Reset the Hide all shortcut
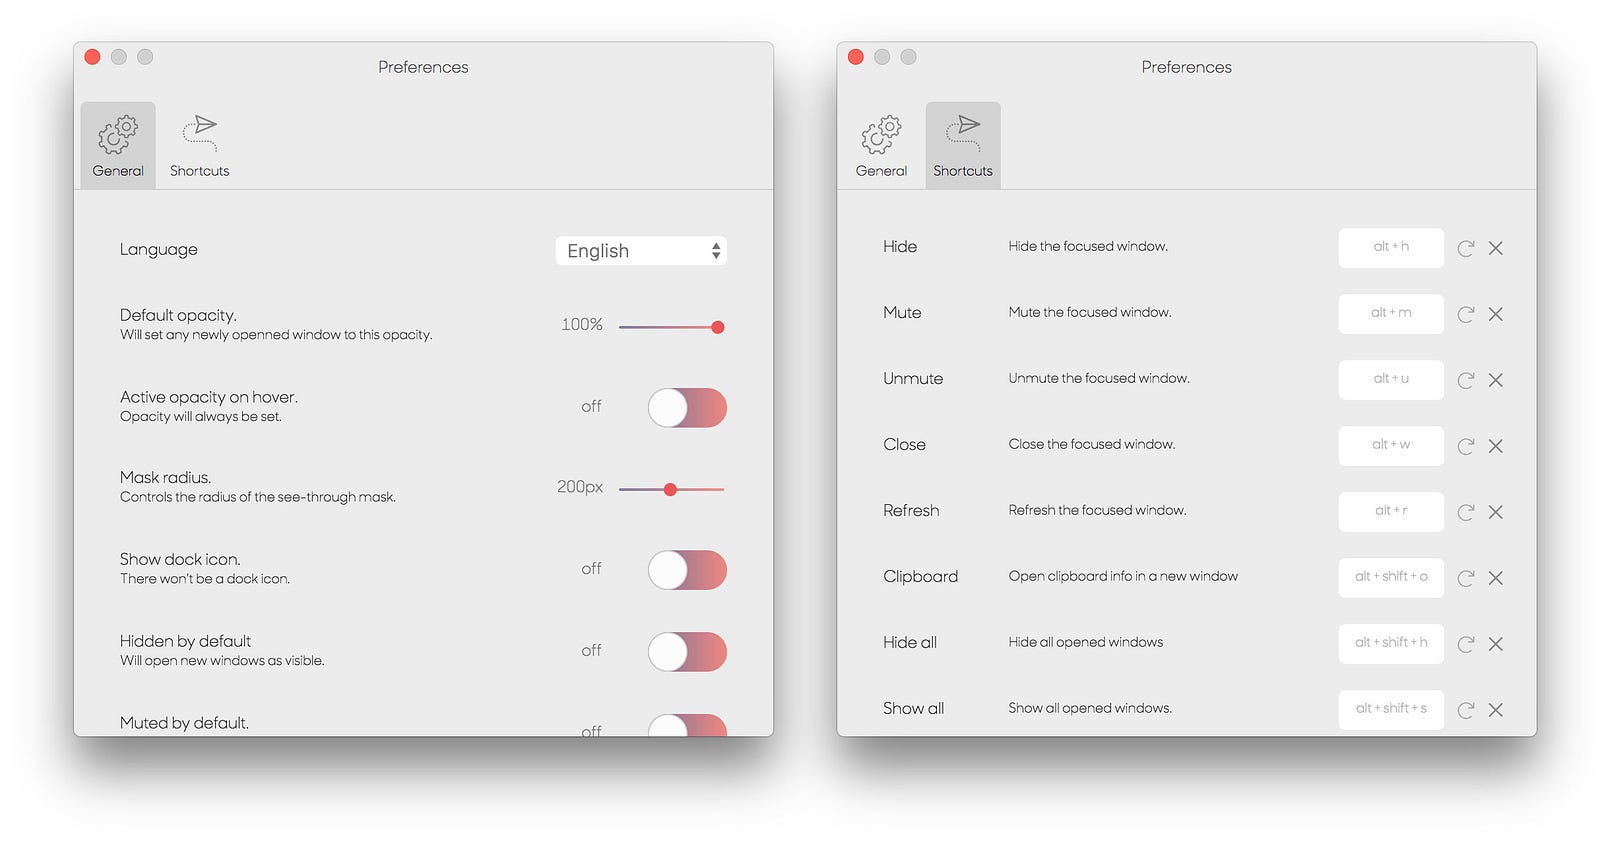Screen dimensions: 1600x842 coord(1466,644)
